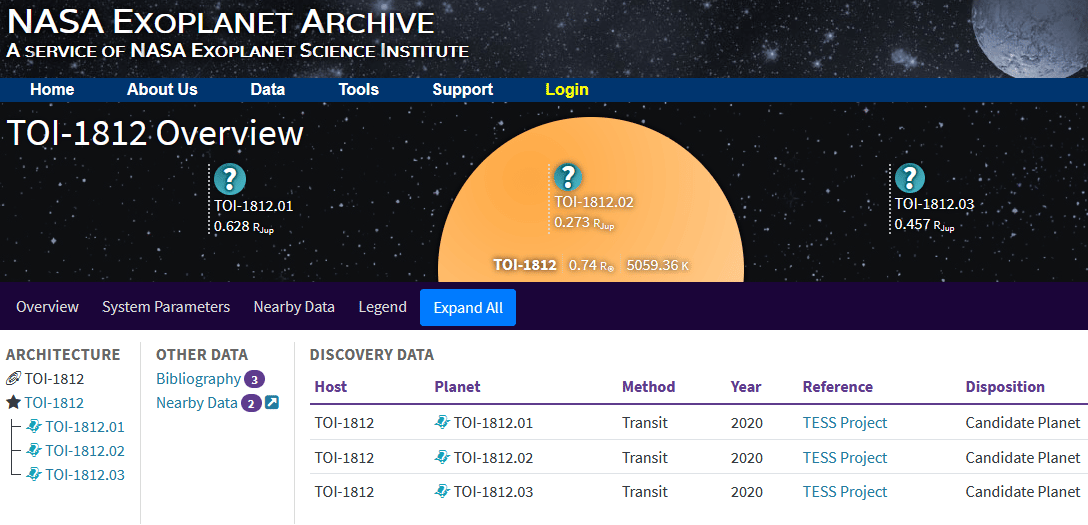Viewport: 1088px width, 525px height.
Task: Click the NASA Exoplanet Archive header title
Action: click(221, 23)
